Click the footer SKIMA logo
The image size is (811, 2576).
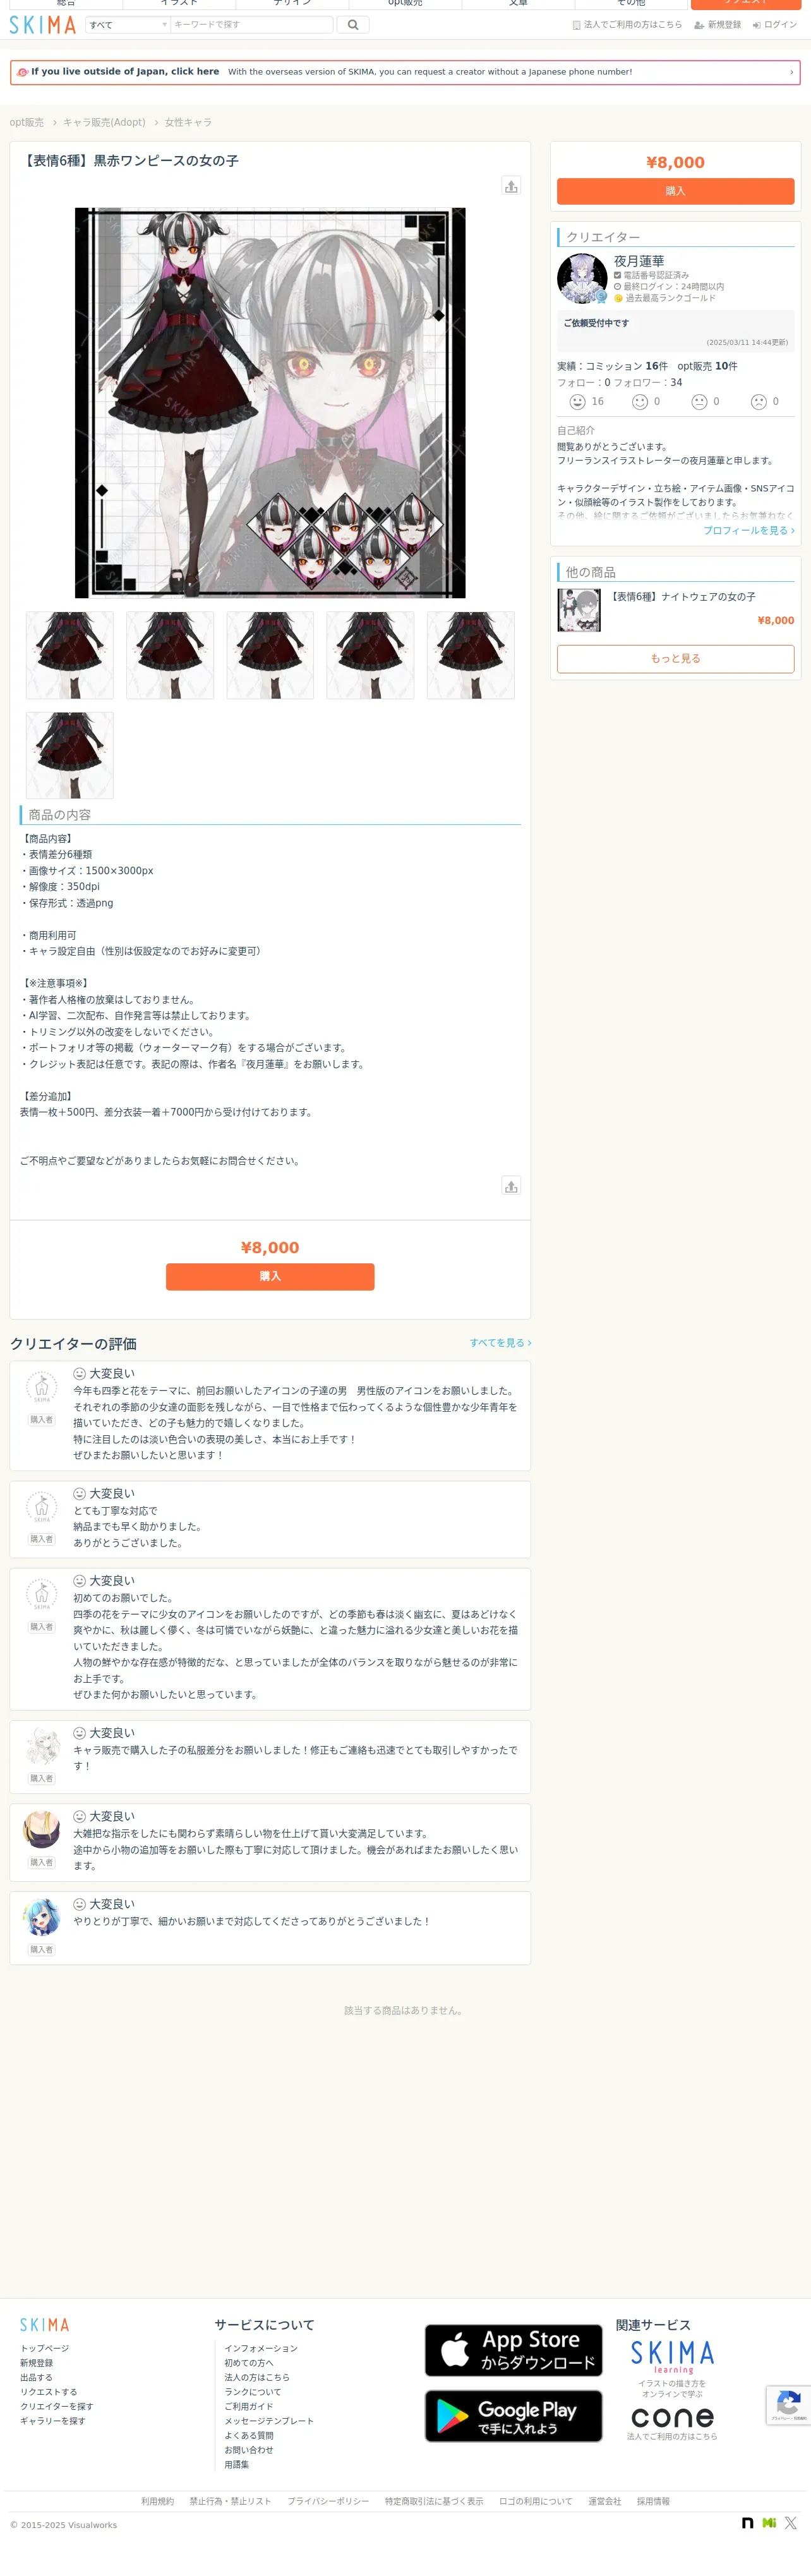[45, 2325]
